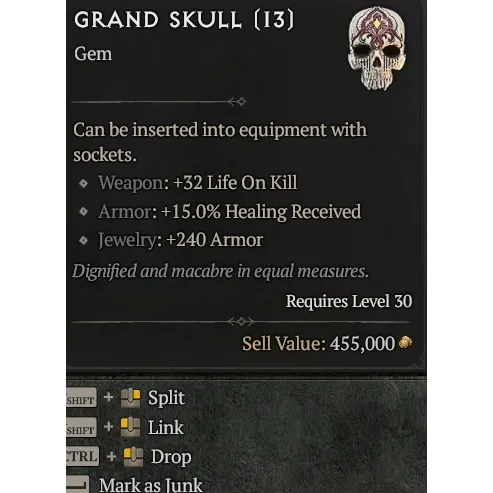
Task: Select the Split action label
Action: tap(166, 398)
